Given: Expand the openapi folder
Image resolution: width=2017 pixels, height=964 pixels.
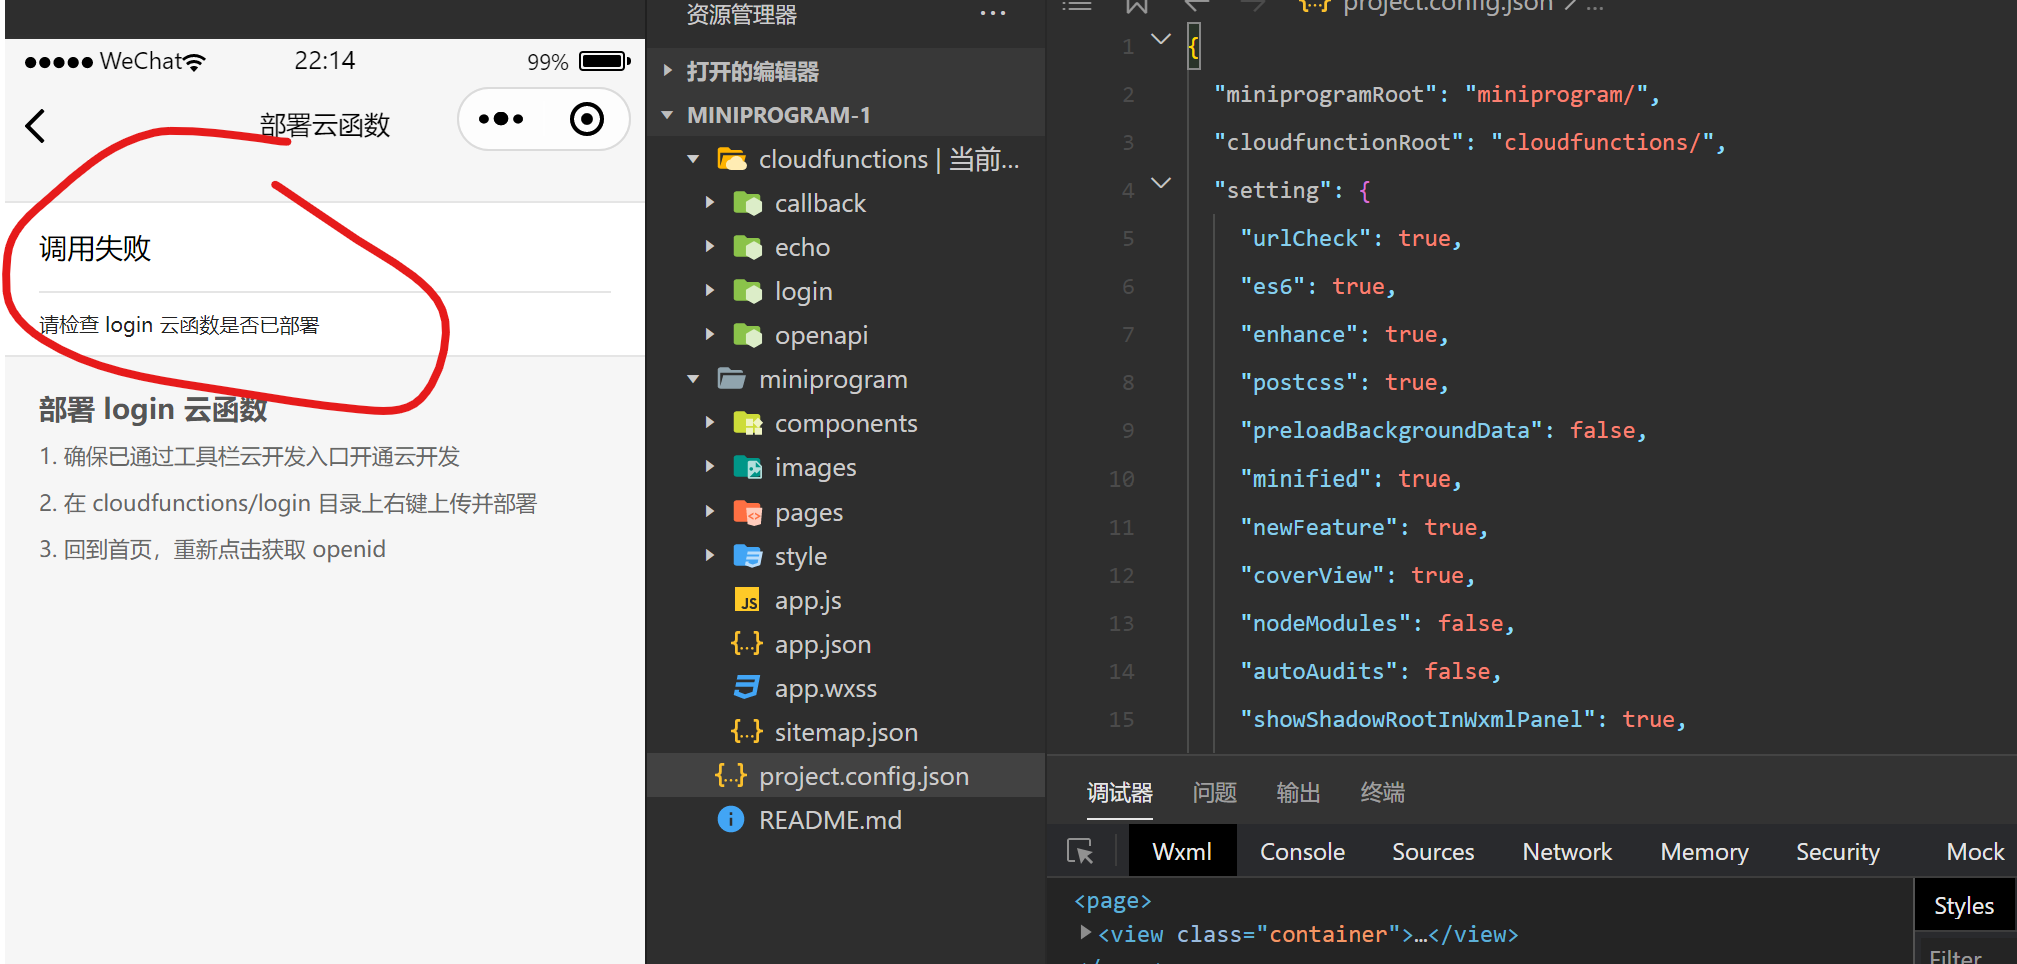Looking at the screenshot, I should (710, 335).
